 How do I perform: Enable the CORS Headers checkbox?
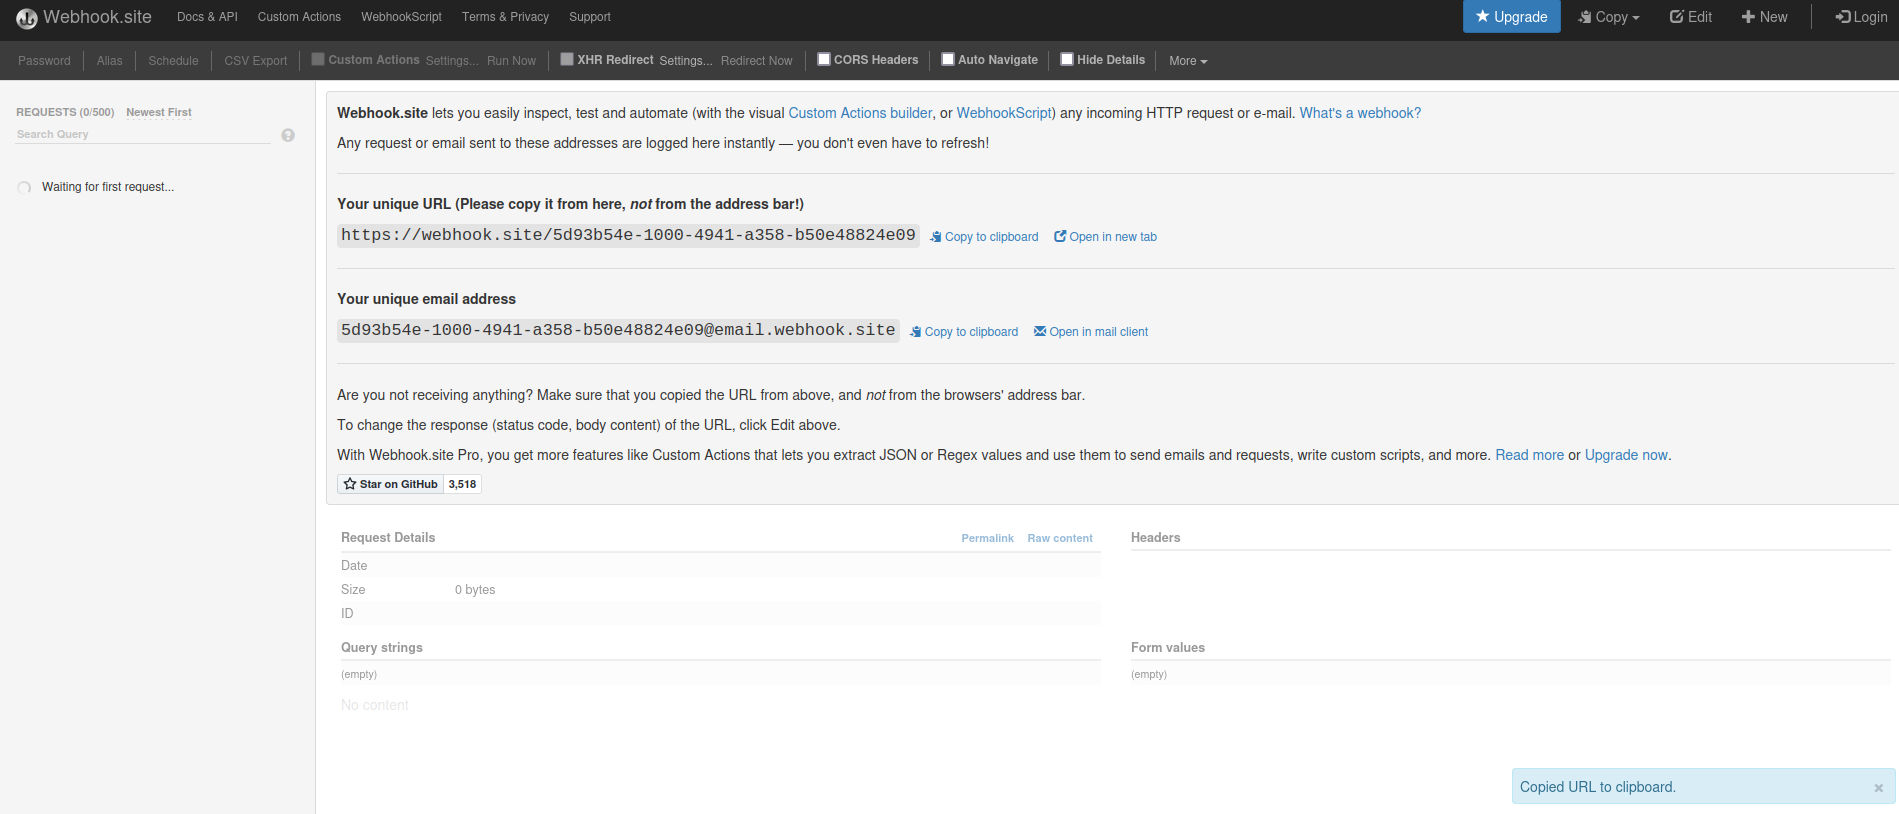824,59
